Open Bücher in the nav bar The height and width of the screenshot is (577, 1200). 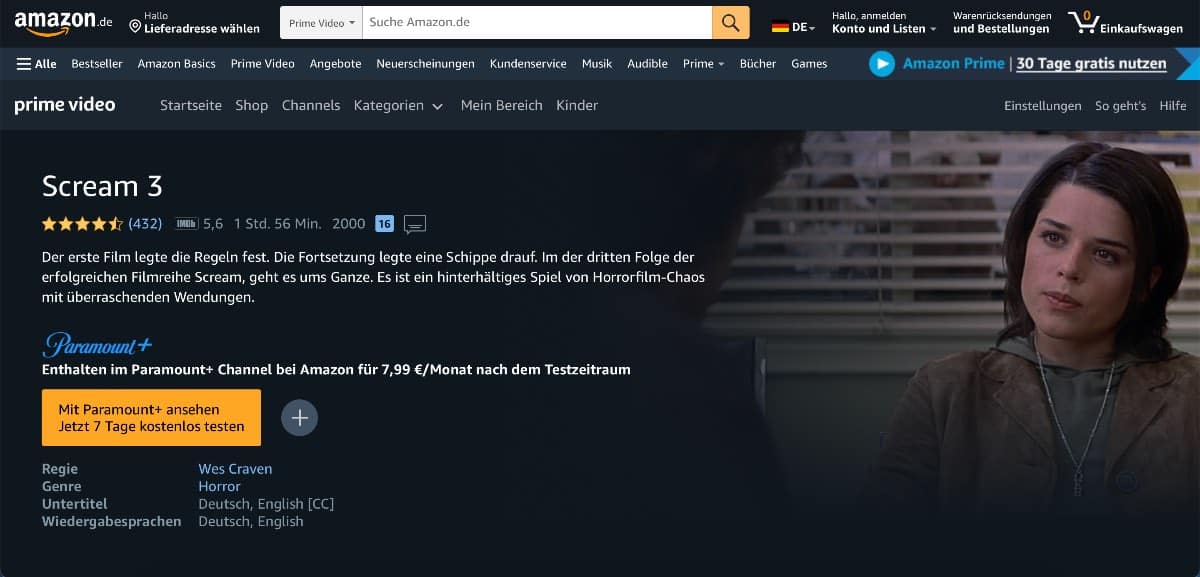coord(758,64)
